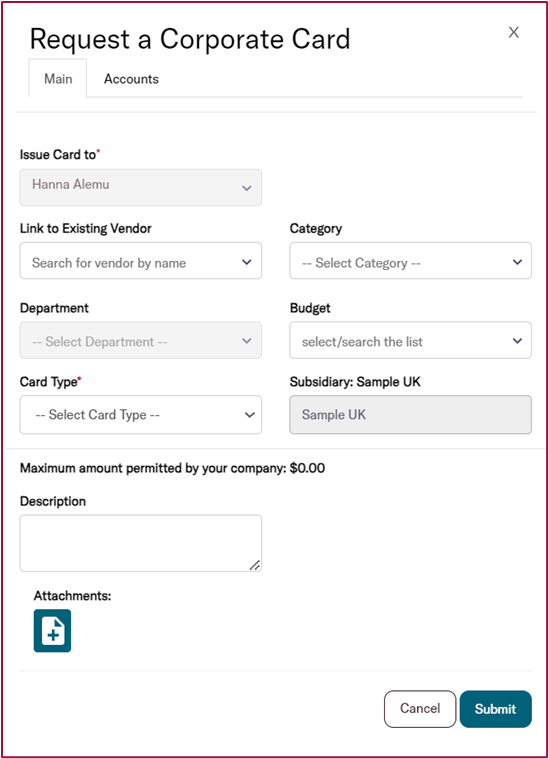549x759 pixels.
Task: Cancel the card request
Action: [x=420, y=709]
